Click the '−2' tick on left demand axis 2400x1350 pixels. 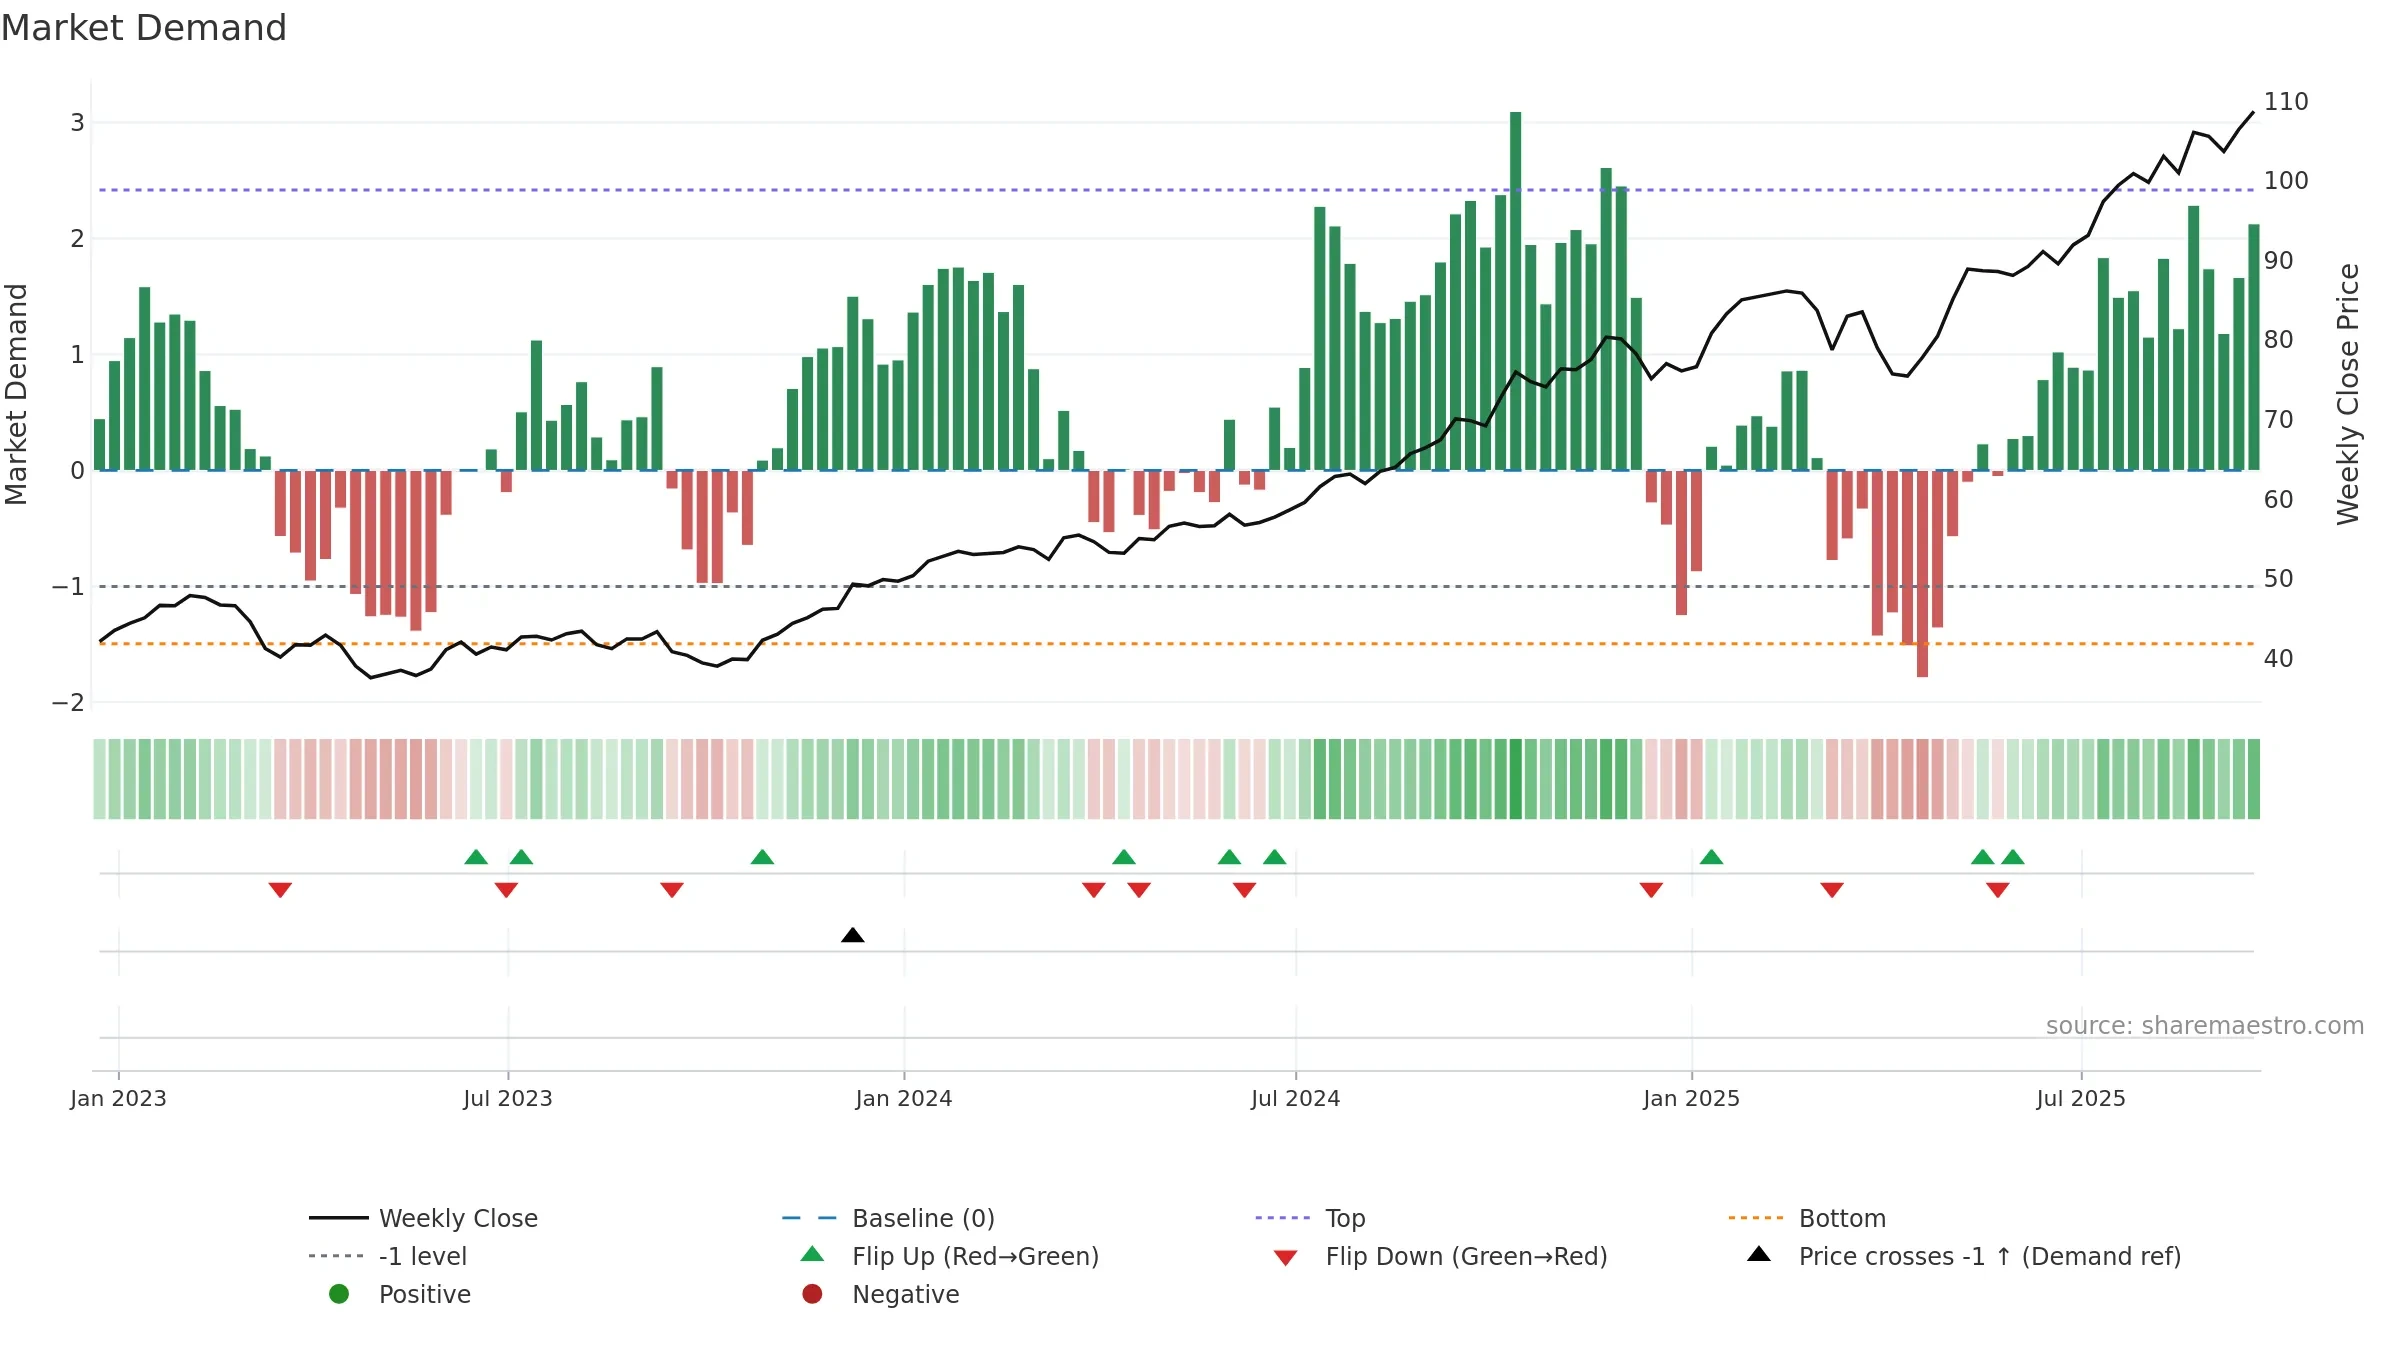click(x=68, y=702)
